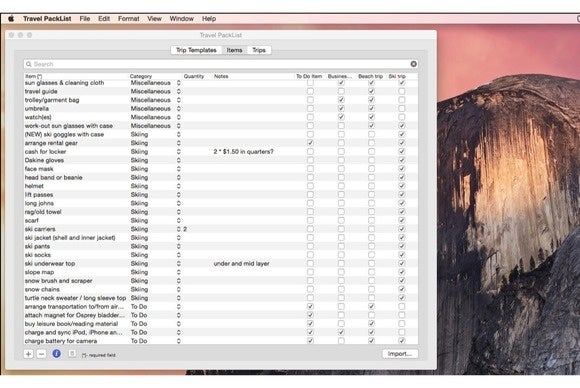Open category dropdown for snow chains
580x388 pixels.
click(x=179, y=289)
